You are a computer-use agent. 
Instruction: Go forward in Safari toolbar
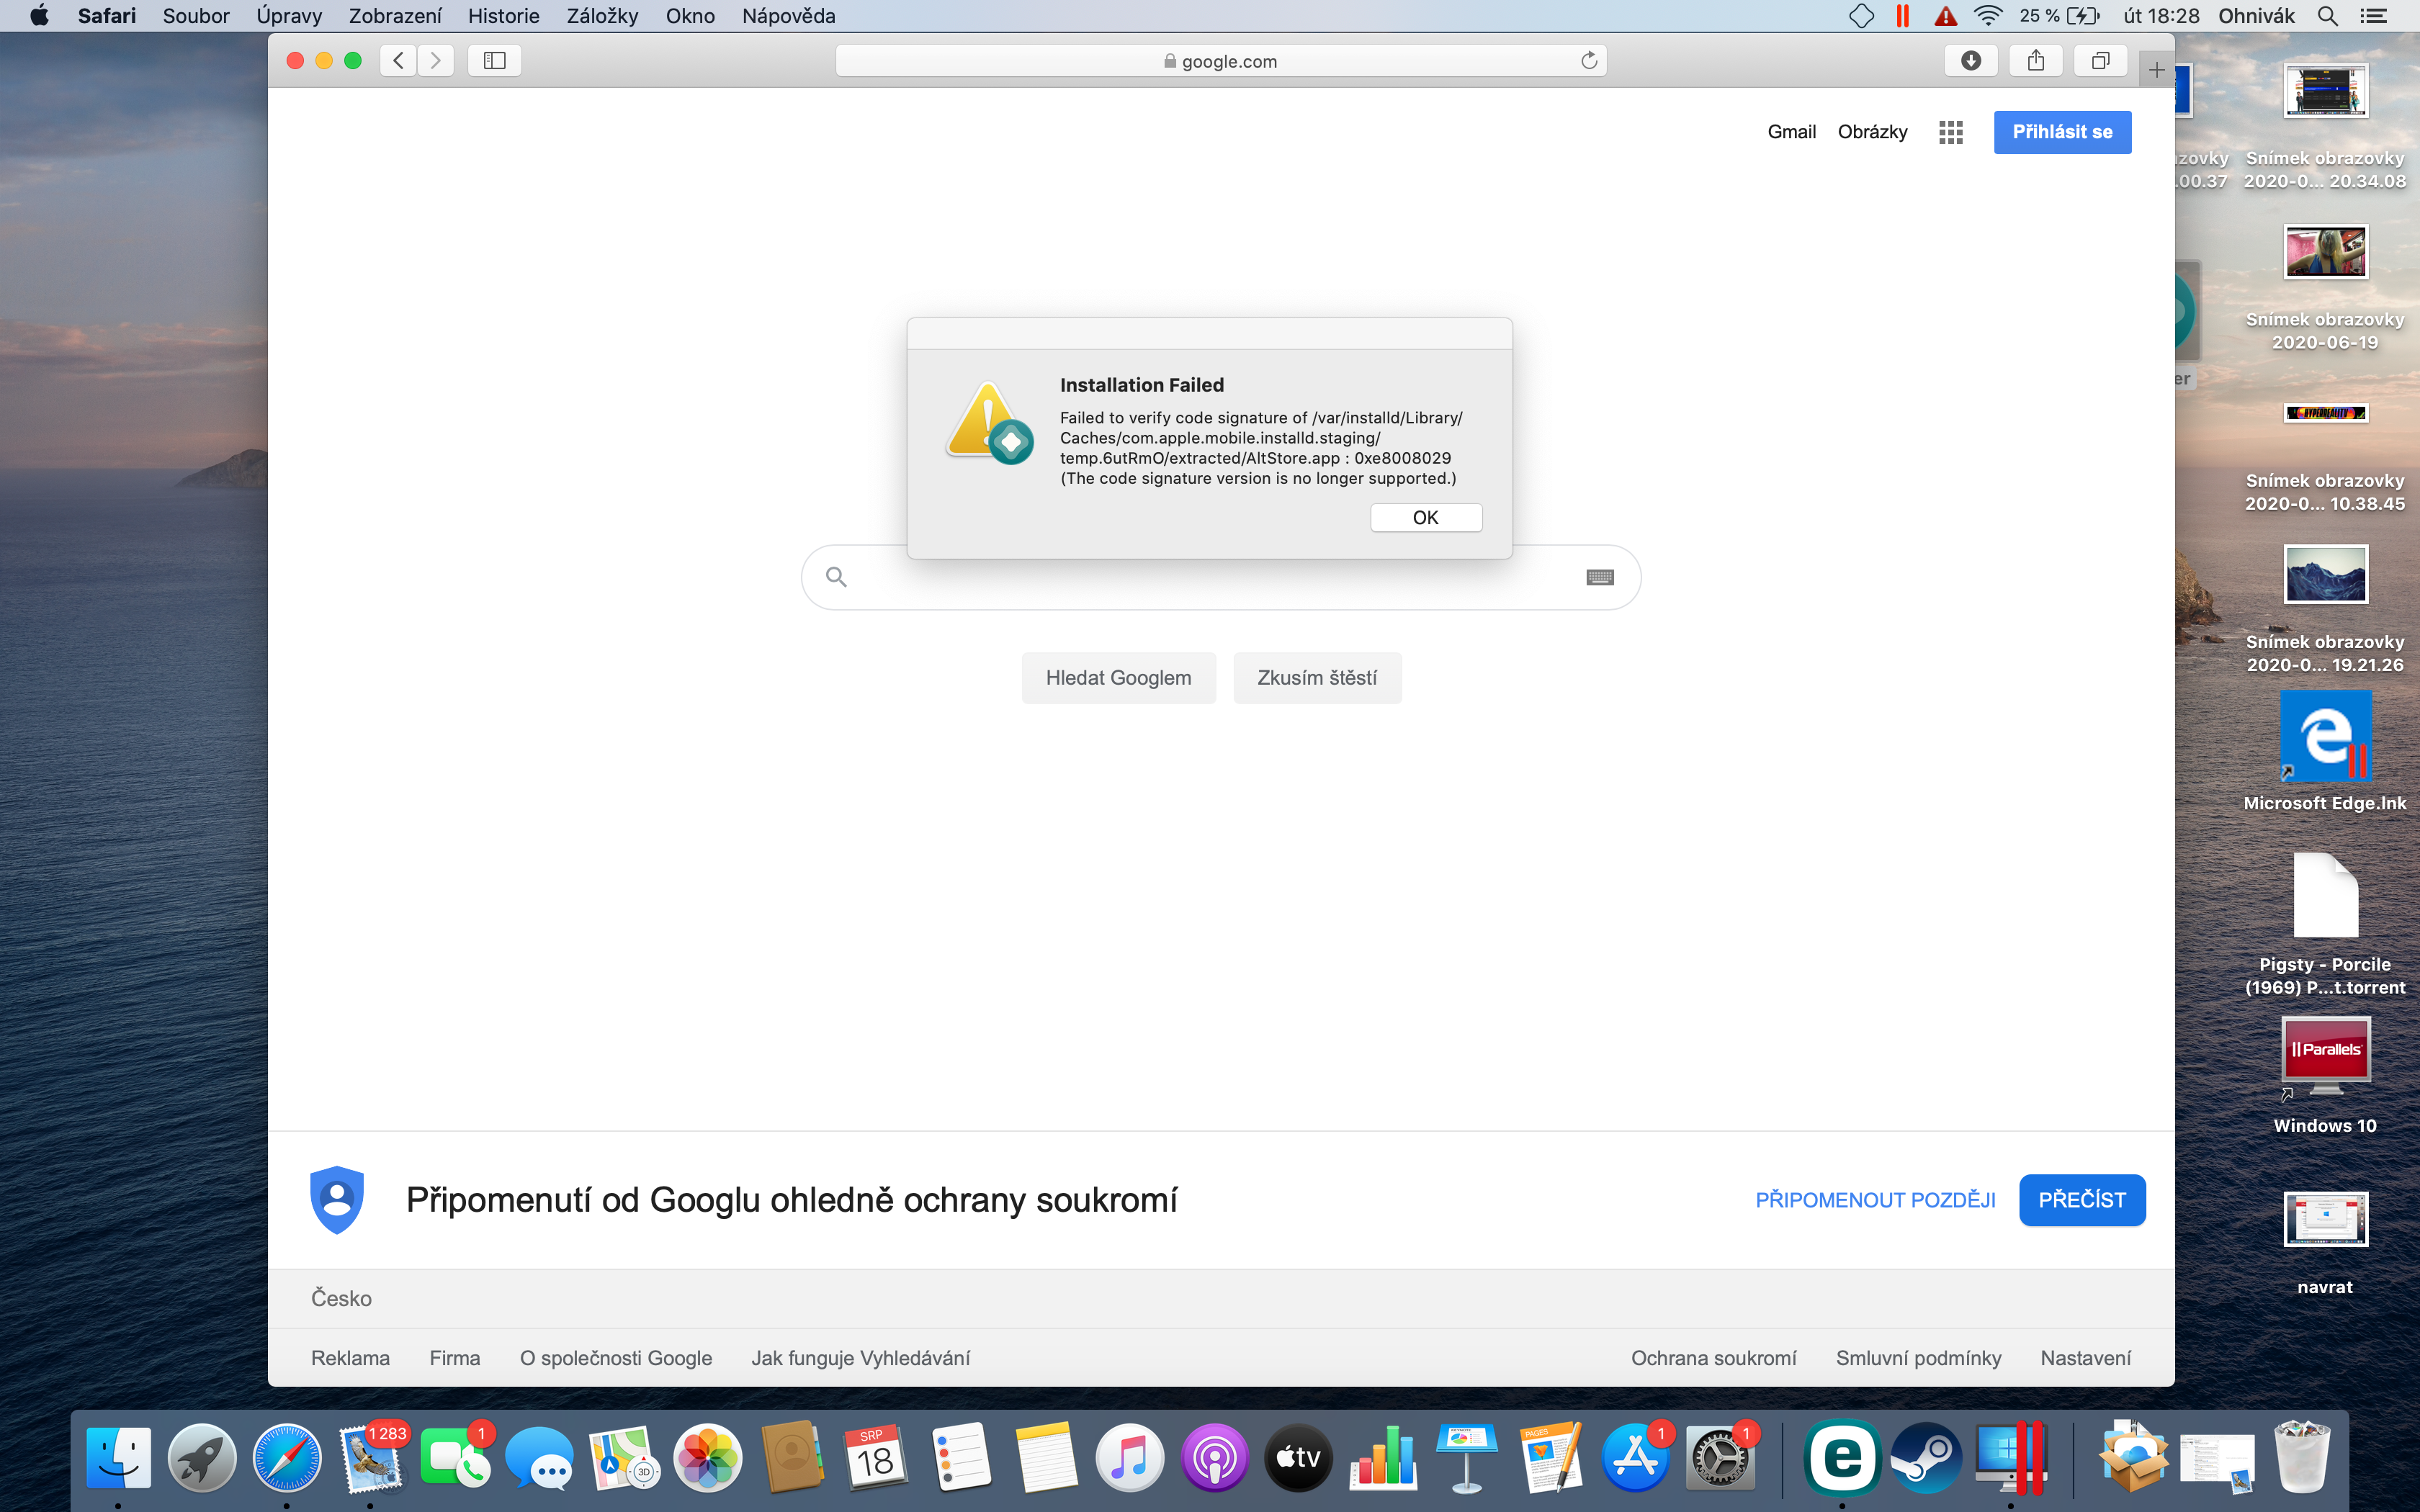pyautogui.click(x=436, y=61)
